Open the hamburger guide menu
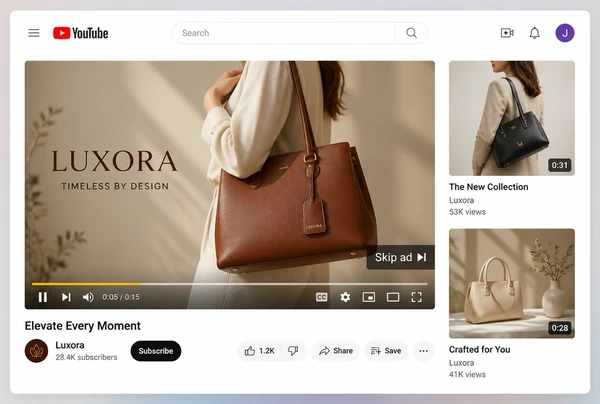The image size is (600, 404). pyautogui.click(x=34, y=33)
